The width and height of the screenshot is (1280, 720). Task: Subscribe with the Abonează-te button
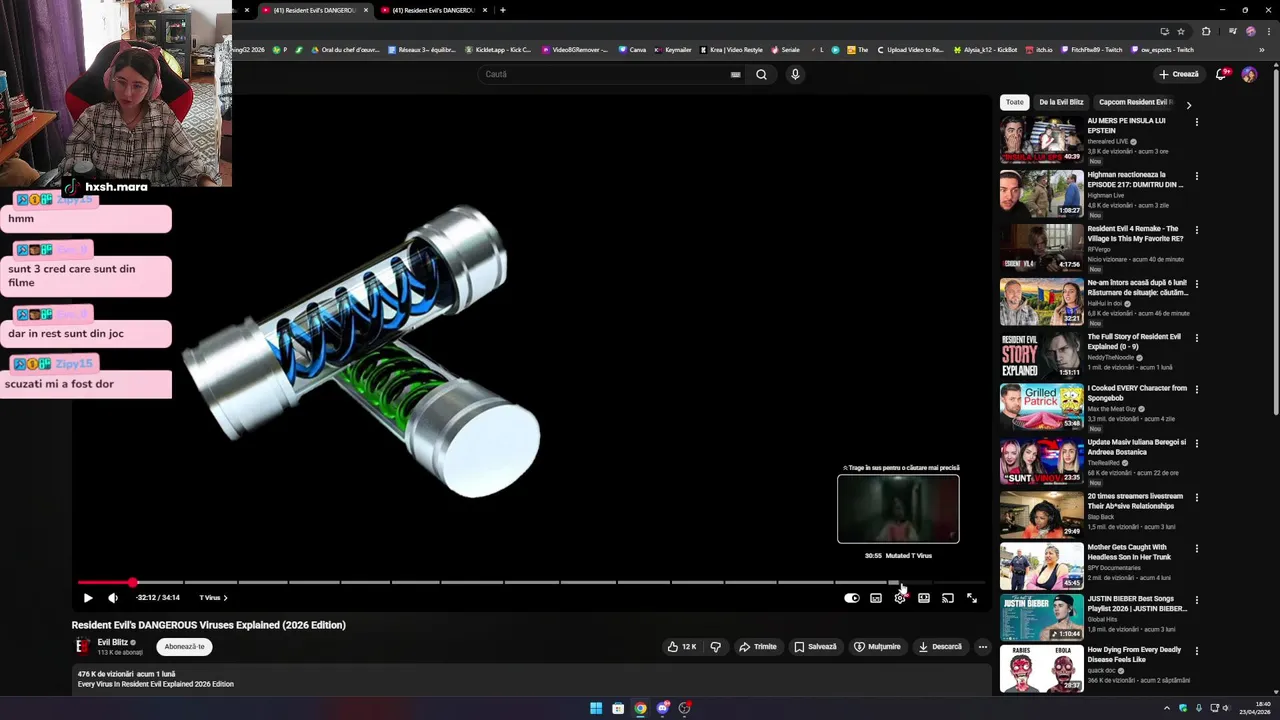click(184, 647)
